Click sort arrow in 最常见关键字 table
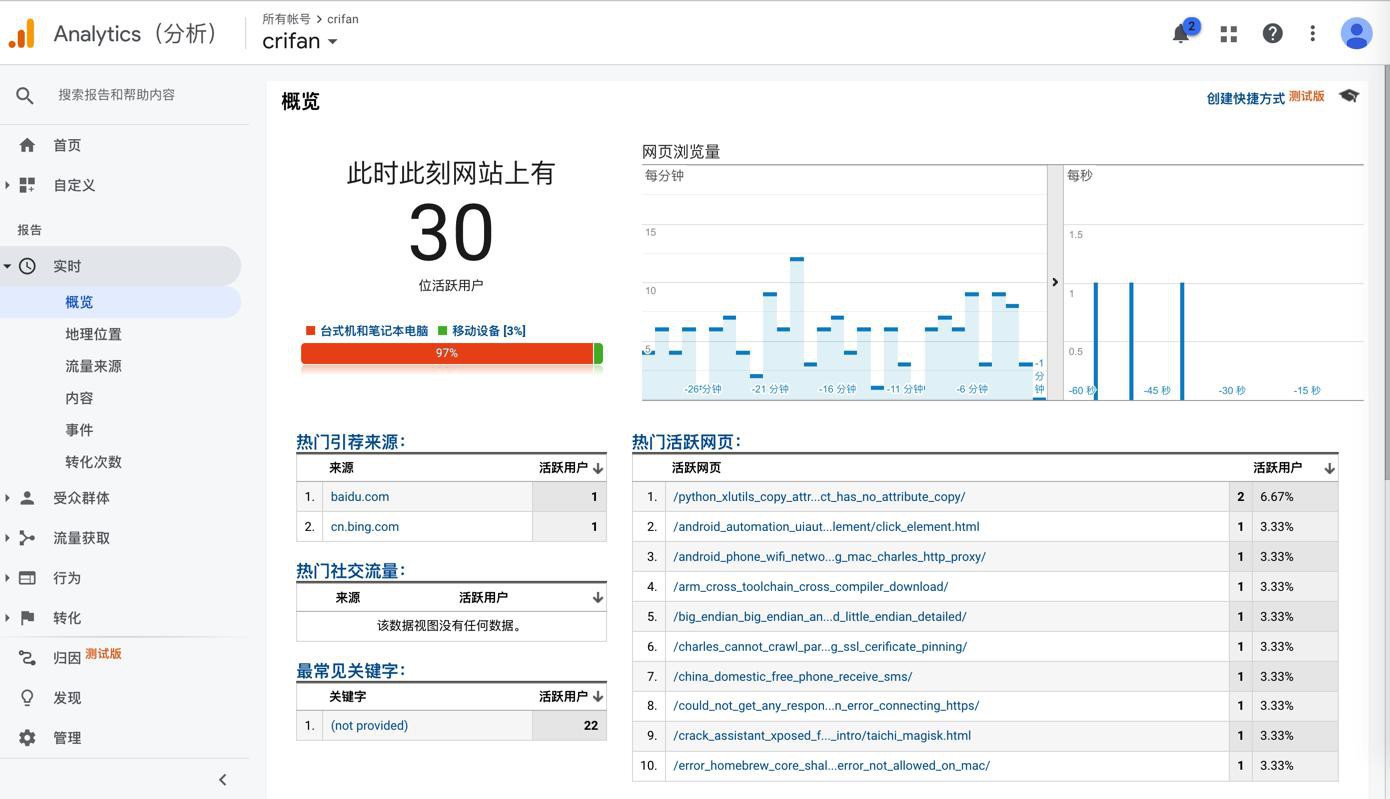This screenshot has width=1390, height=799. (598, 697)
